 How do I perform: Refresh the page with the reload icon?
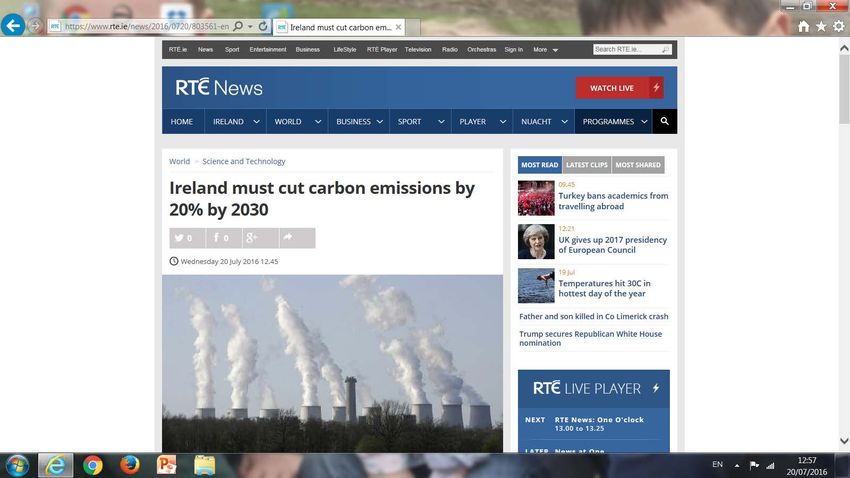pyautogui.click(x=263, y=26)
